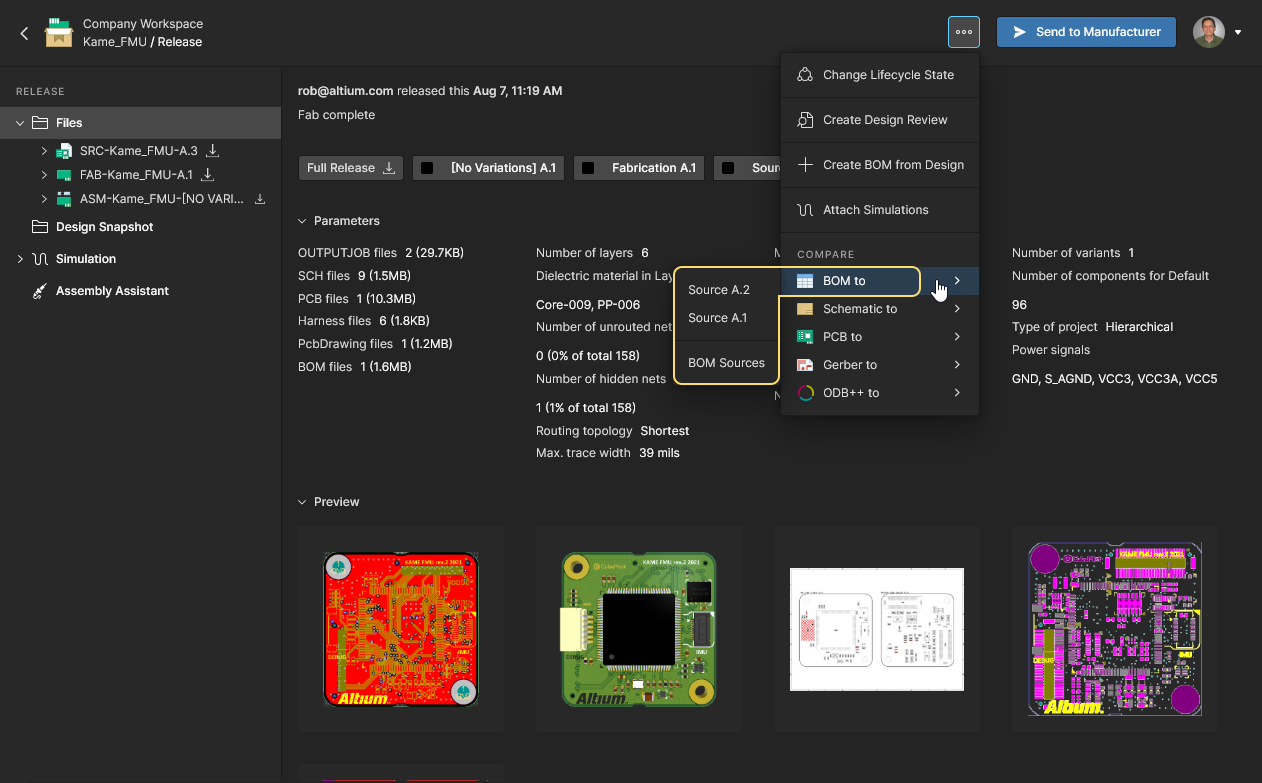Click the Kame_FMU breadcrumb link

pyautogui.click(x=115, y=42)
